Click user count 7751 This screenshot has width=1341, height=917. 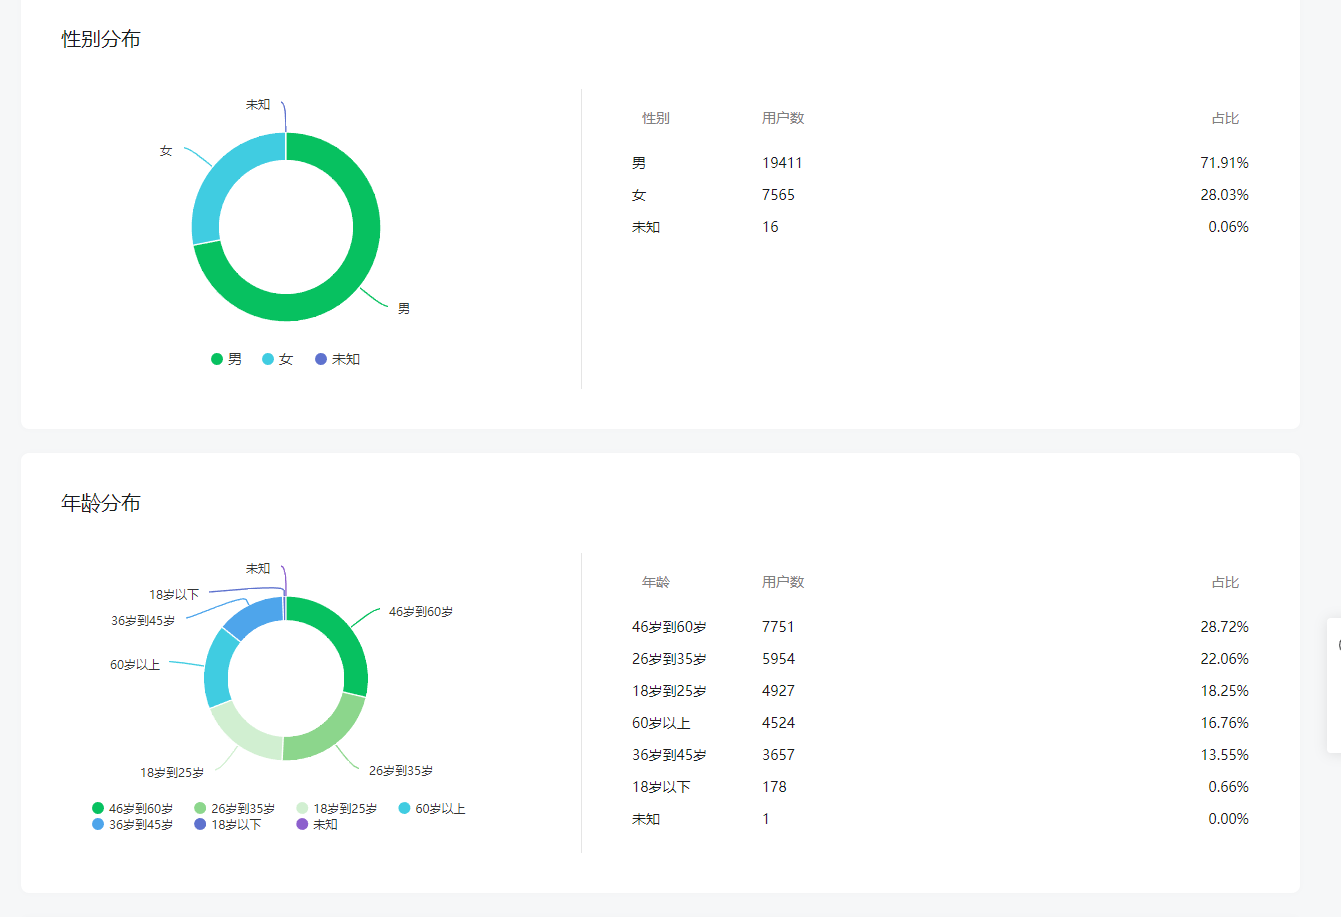click(778, 627)
